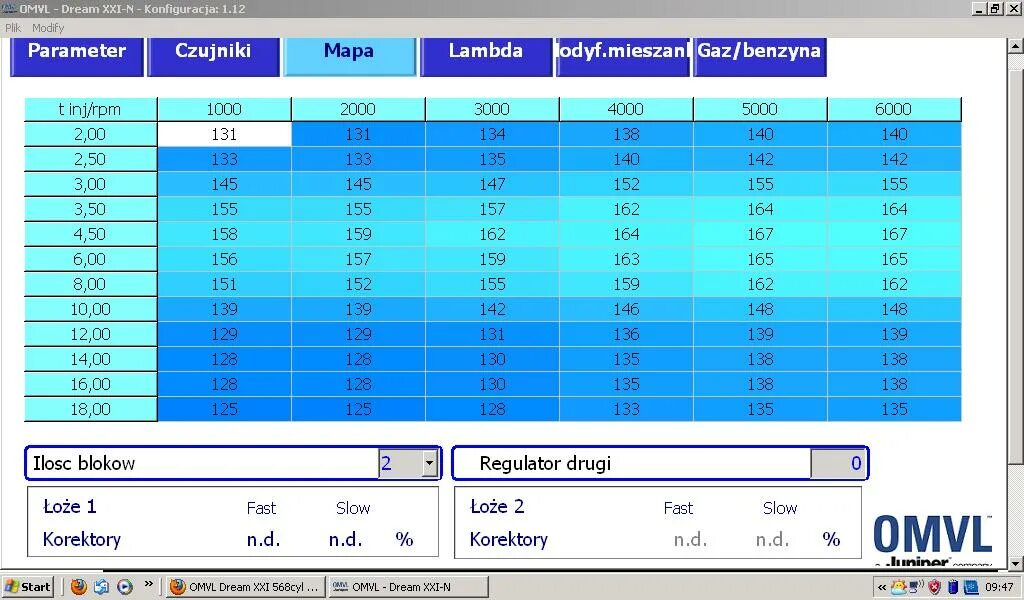
Task: Click the blue battery tray icon
Action: point(953,586)
